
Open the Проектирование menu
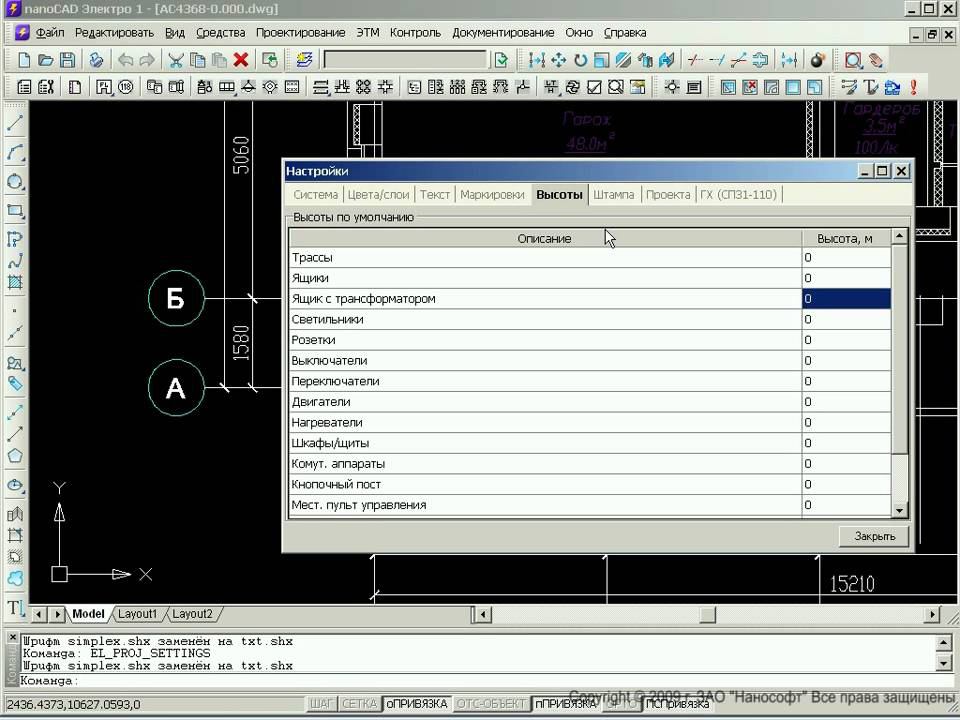(301, 32)
